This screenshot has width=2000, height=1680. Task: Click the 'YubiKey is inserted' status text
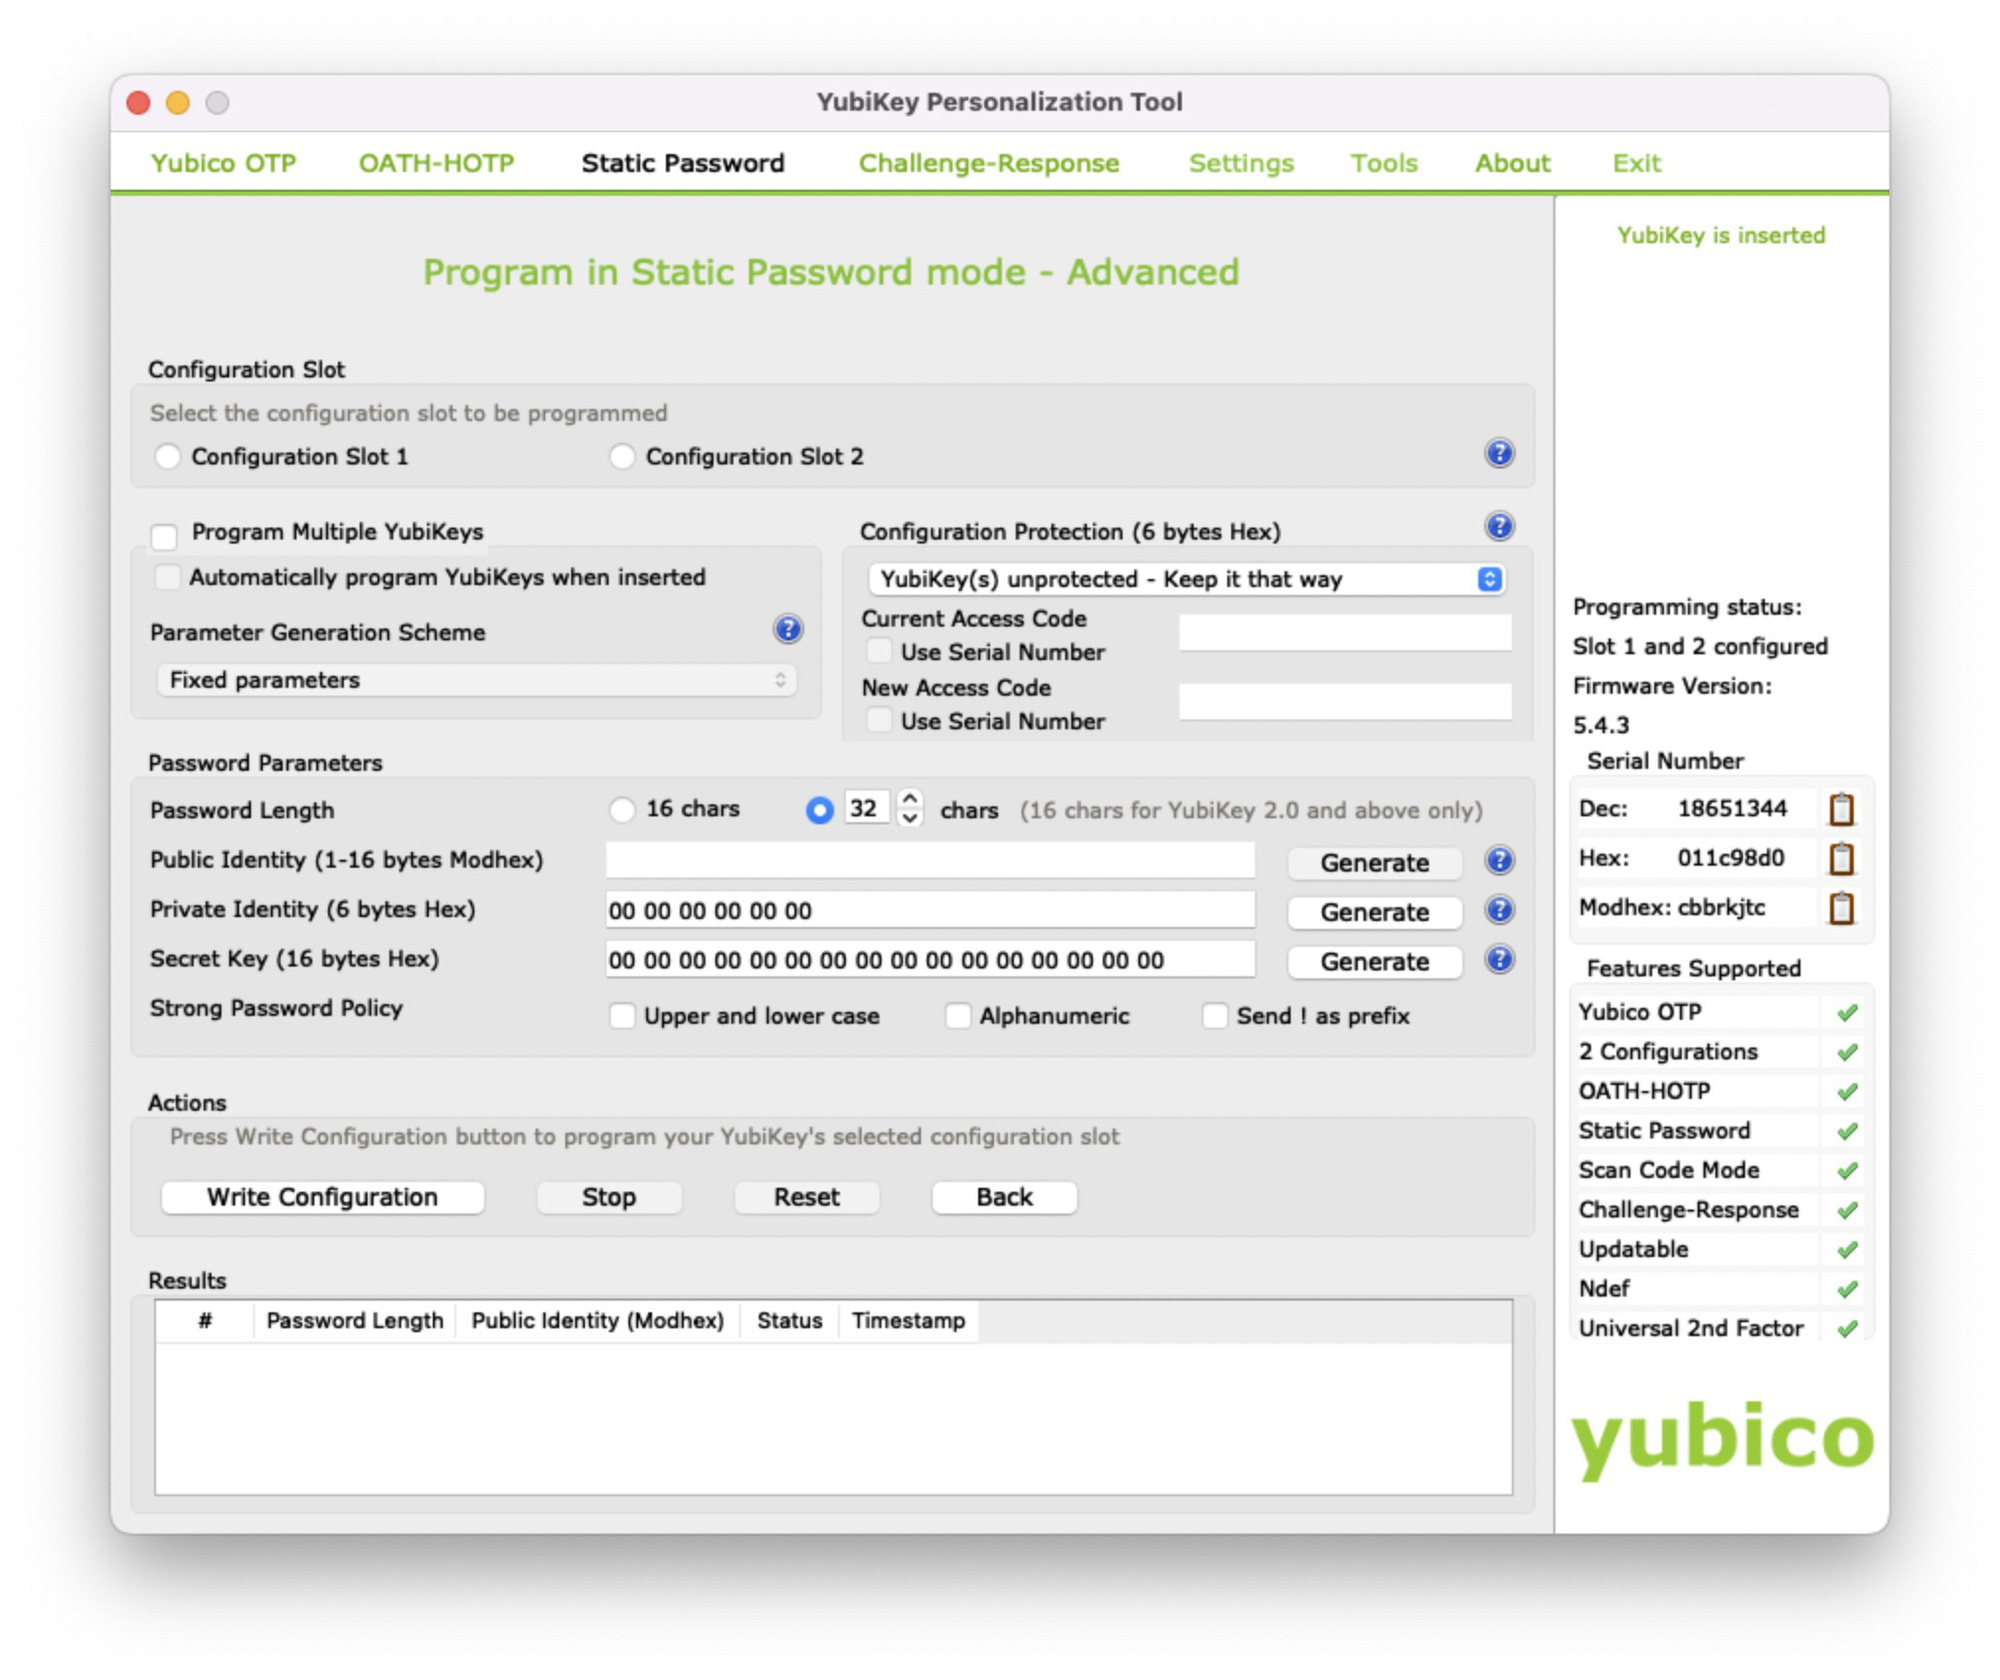[1721, 235]
